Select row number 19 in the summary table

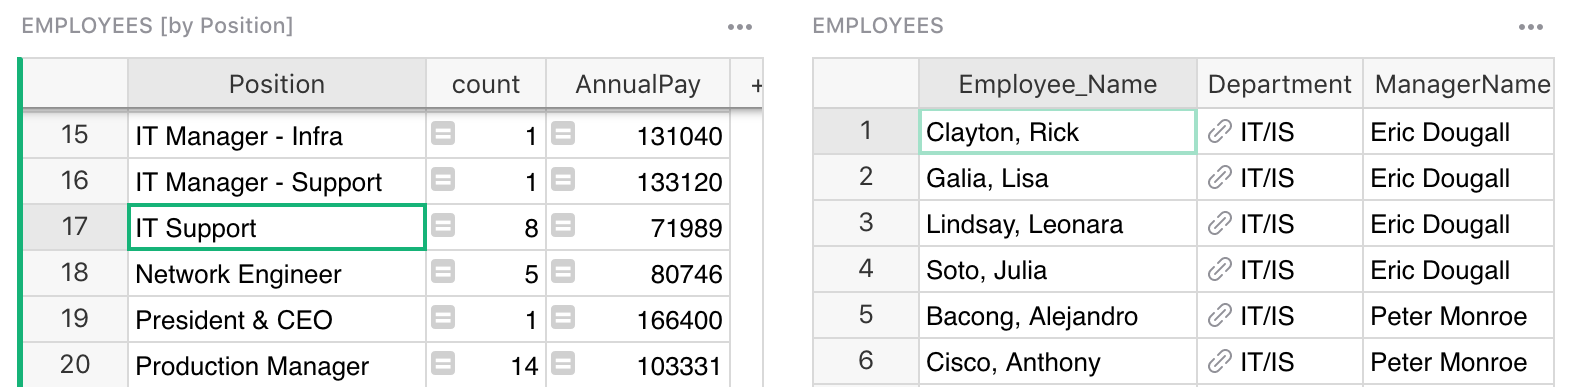[x=75, y=319]
